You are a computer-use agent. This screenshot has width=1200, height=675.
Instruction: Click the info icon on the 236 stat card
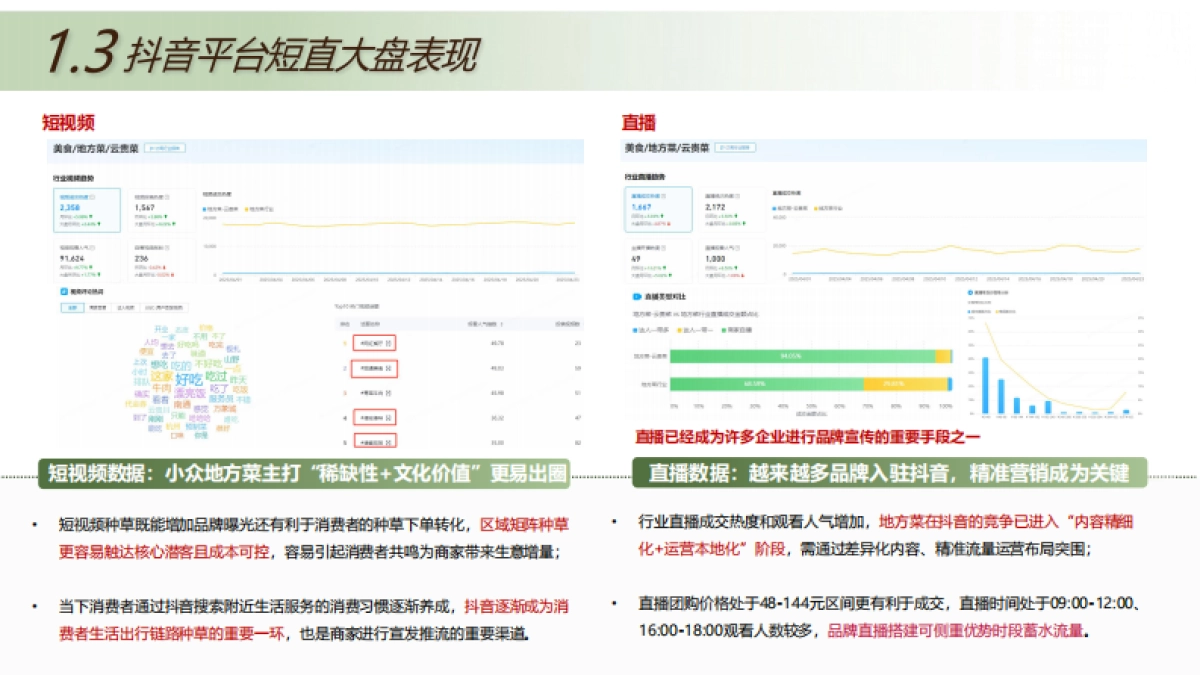(x=166, y=247)
